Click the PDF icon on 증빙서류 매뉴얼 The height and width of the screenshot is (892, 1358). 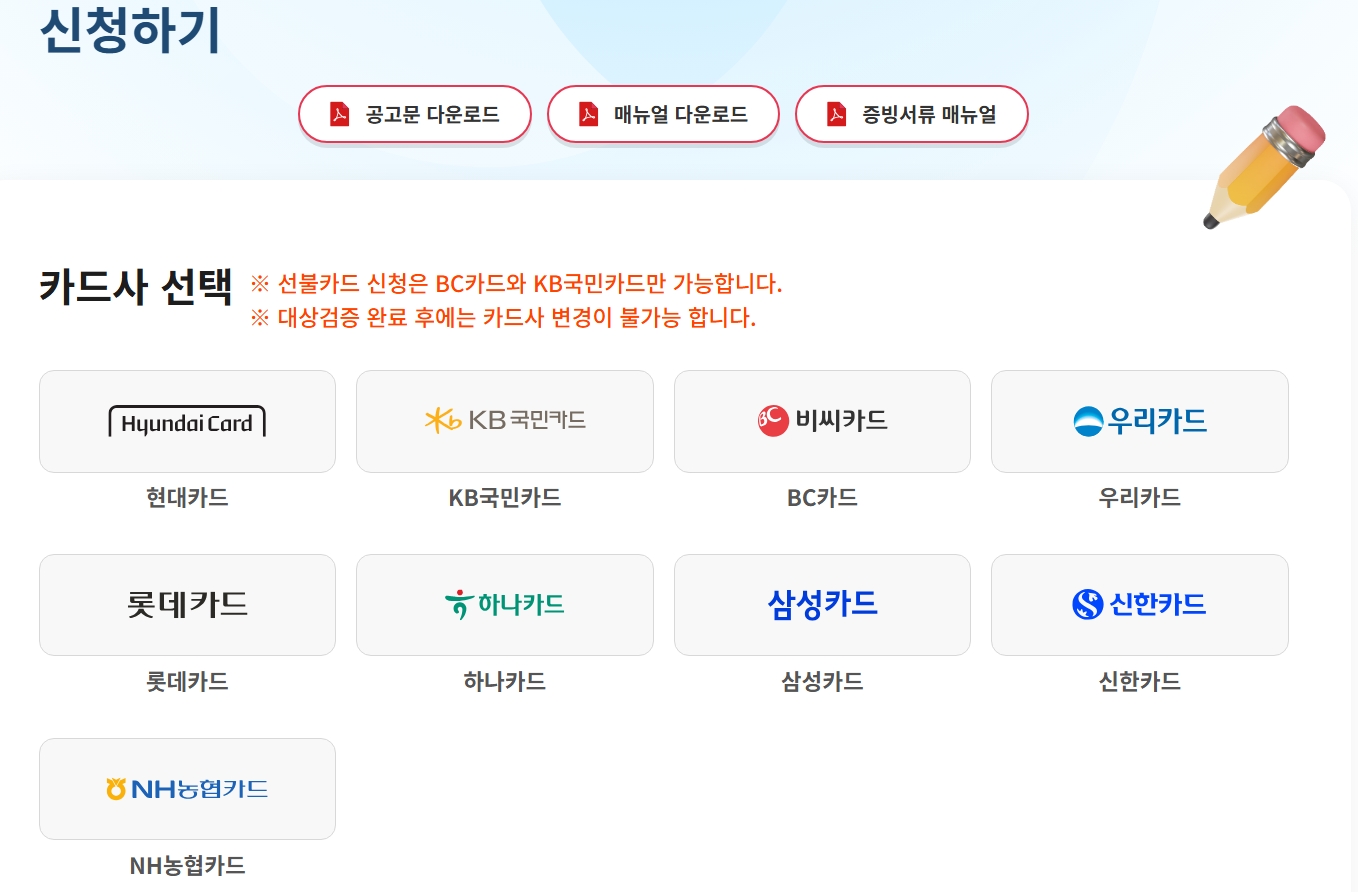(836, 113)
